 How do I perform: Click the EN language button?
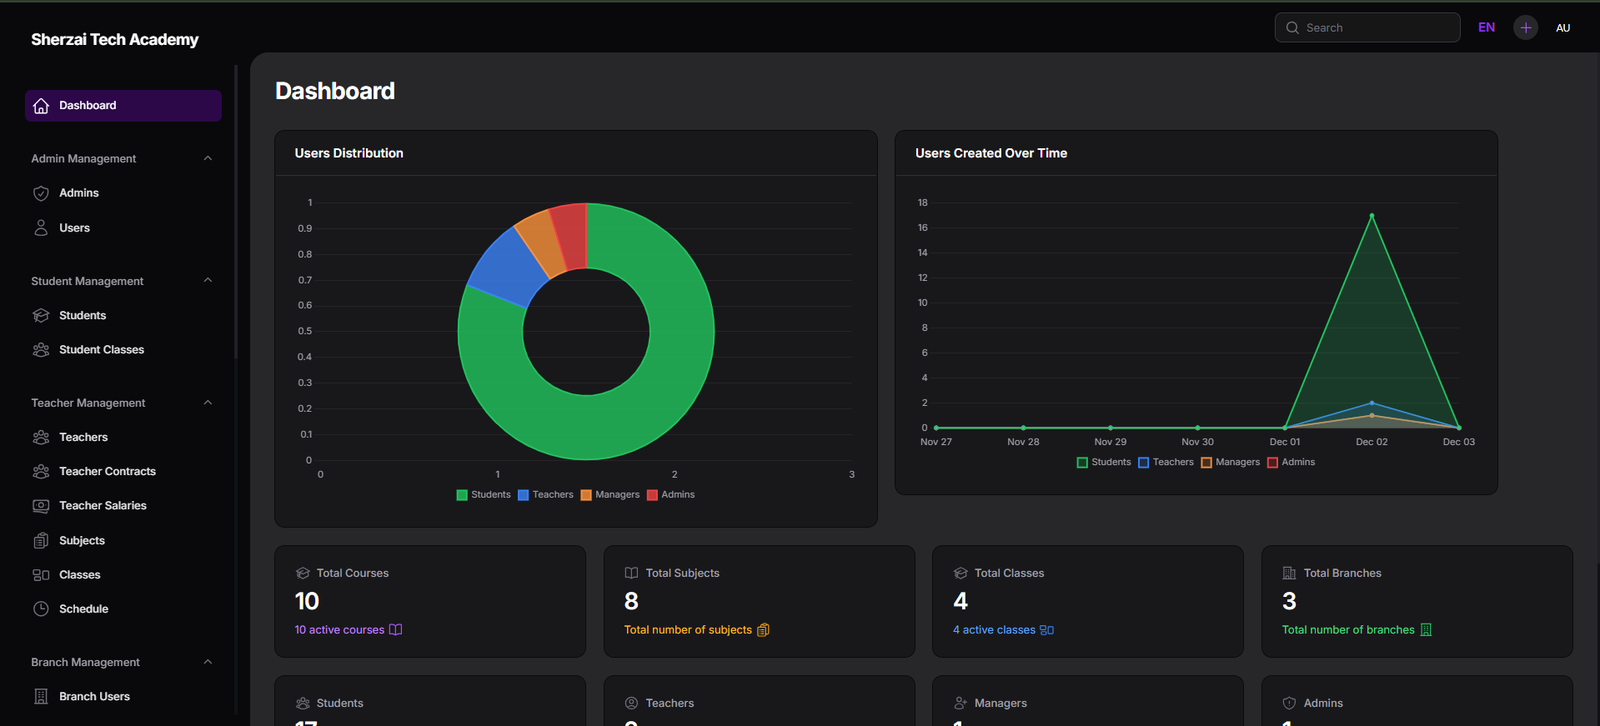pos(1486,28)
